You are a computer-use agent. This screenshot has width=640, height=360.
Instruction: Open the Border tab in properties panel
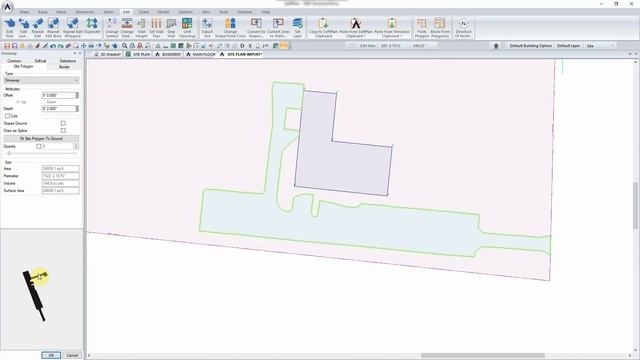coord(64,67)
